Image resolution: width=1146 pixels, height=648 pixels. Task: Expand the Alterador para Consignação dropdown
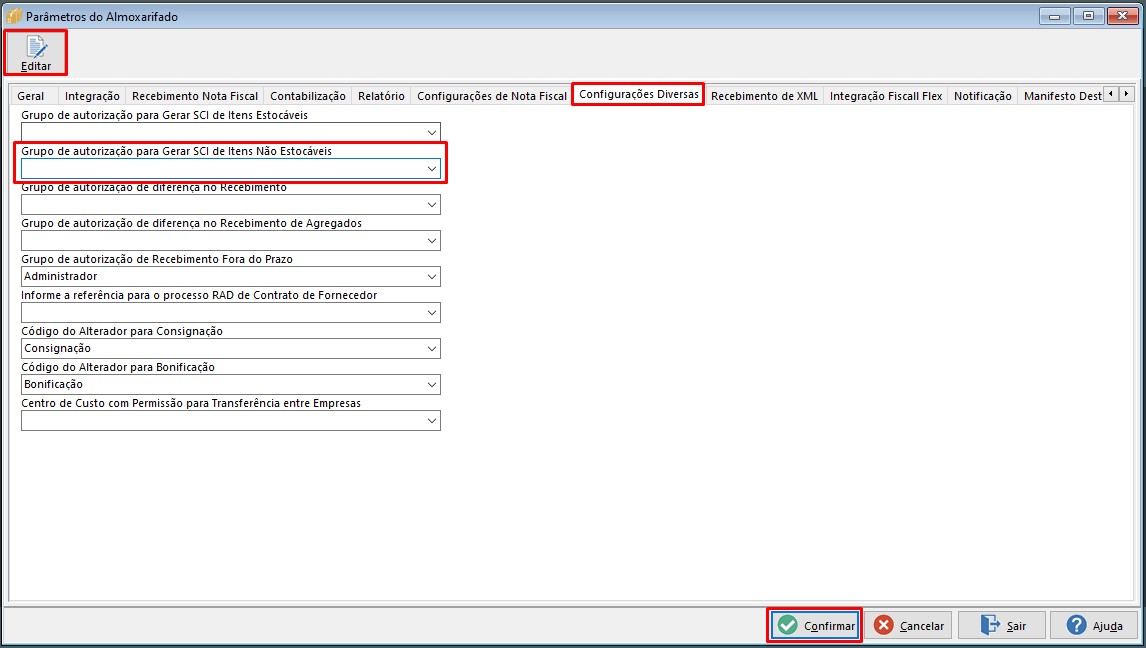pos(431,348)
